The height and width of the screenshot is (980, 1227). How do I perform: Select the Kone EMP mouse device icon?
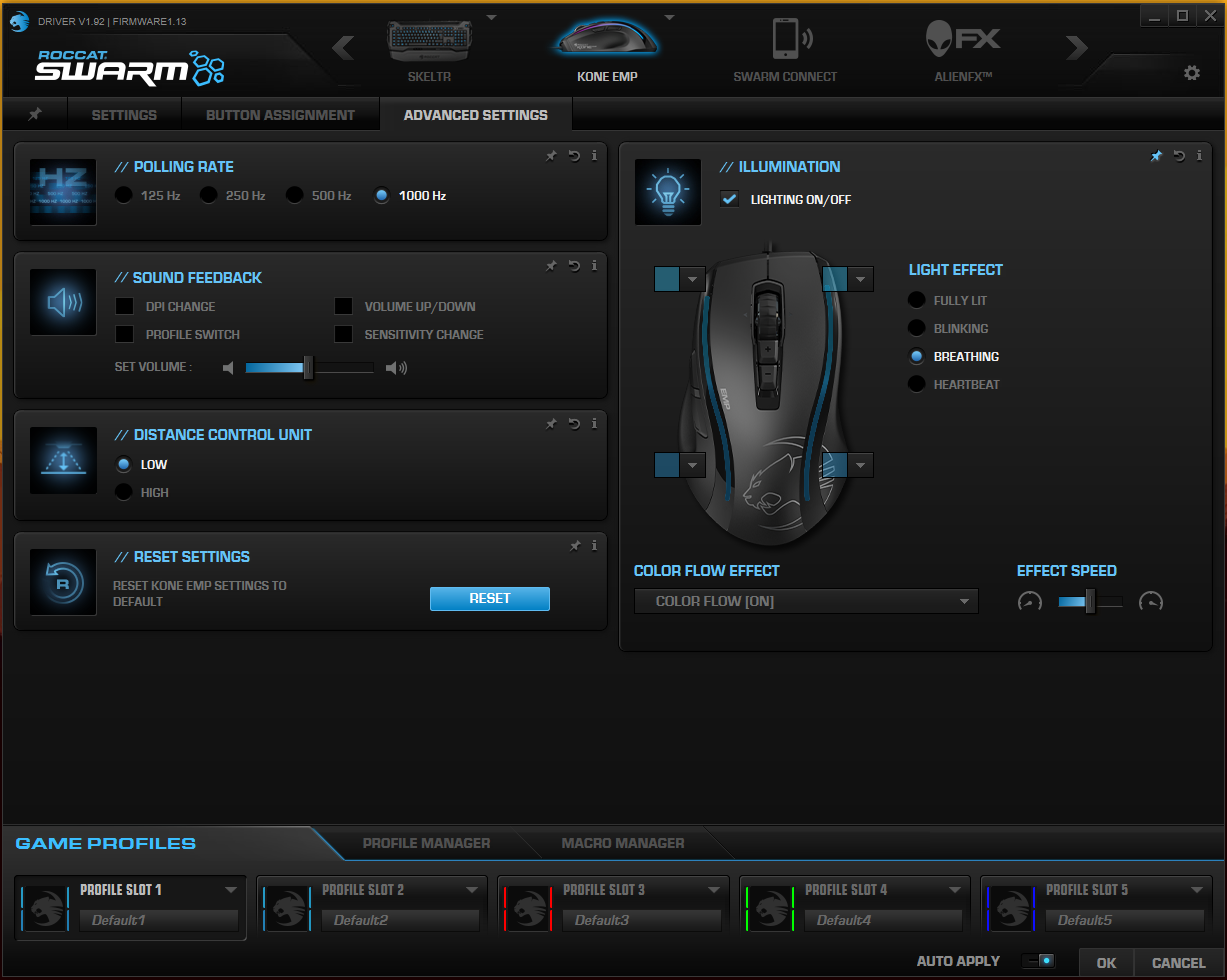(607, 37)
